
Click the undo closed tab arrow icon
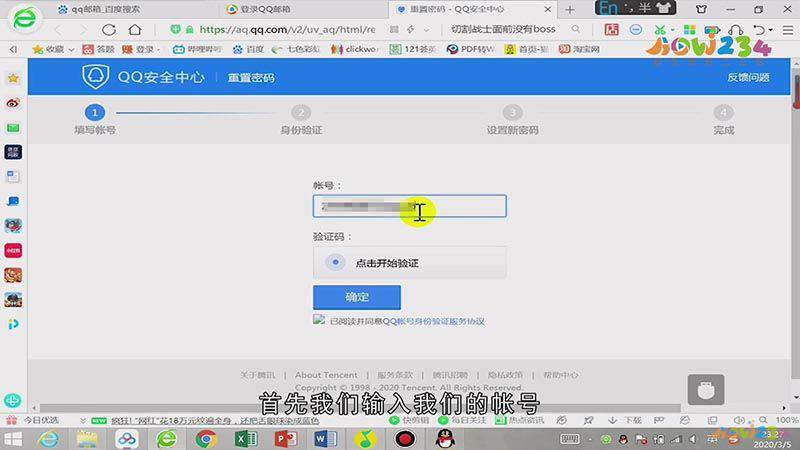(759, 30)
